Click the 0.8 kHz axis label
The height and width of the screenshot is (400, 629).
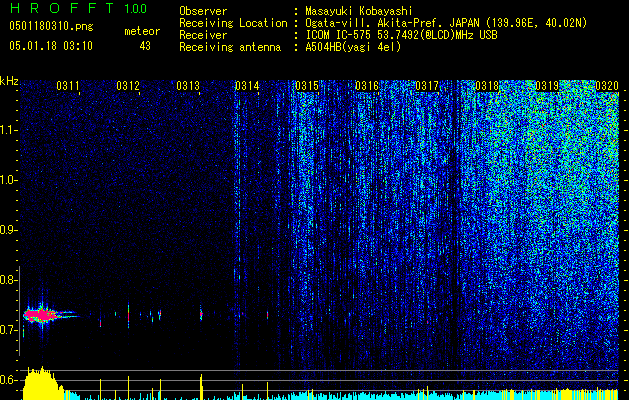pyautogui.click(x=8, y=280)
